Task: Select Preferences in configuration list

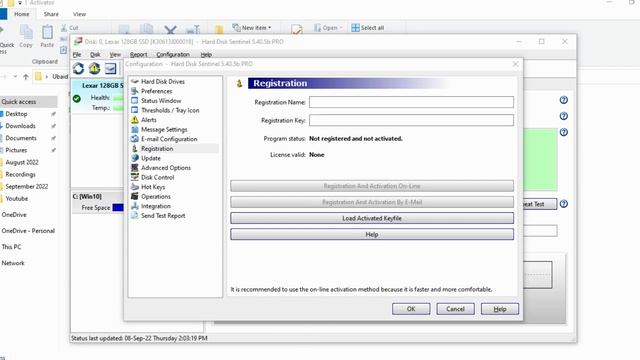Action: tap(156, 91)
